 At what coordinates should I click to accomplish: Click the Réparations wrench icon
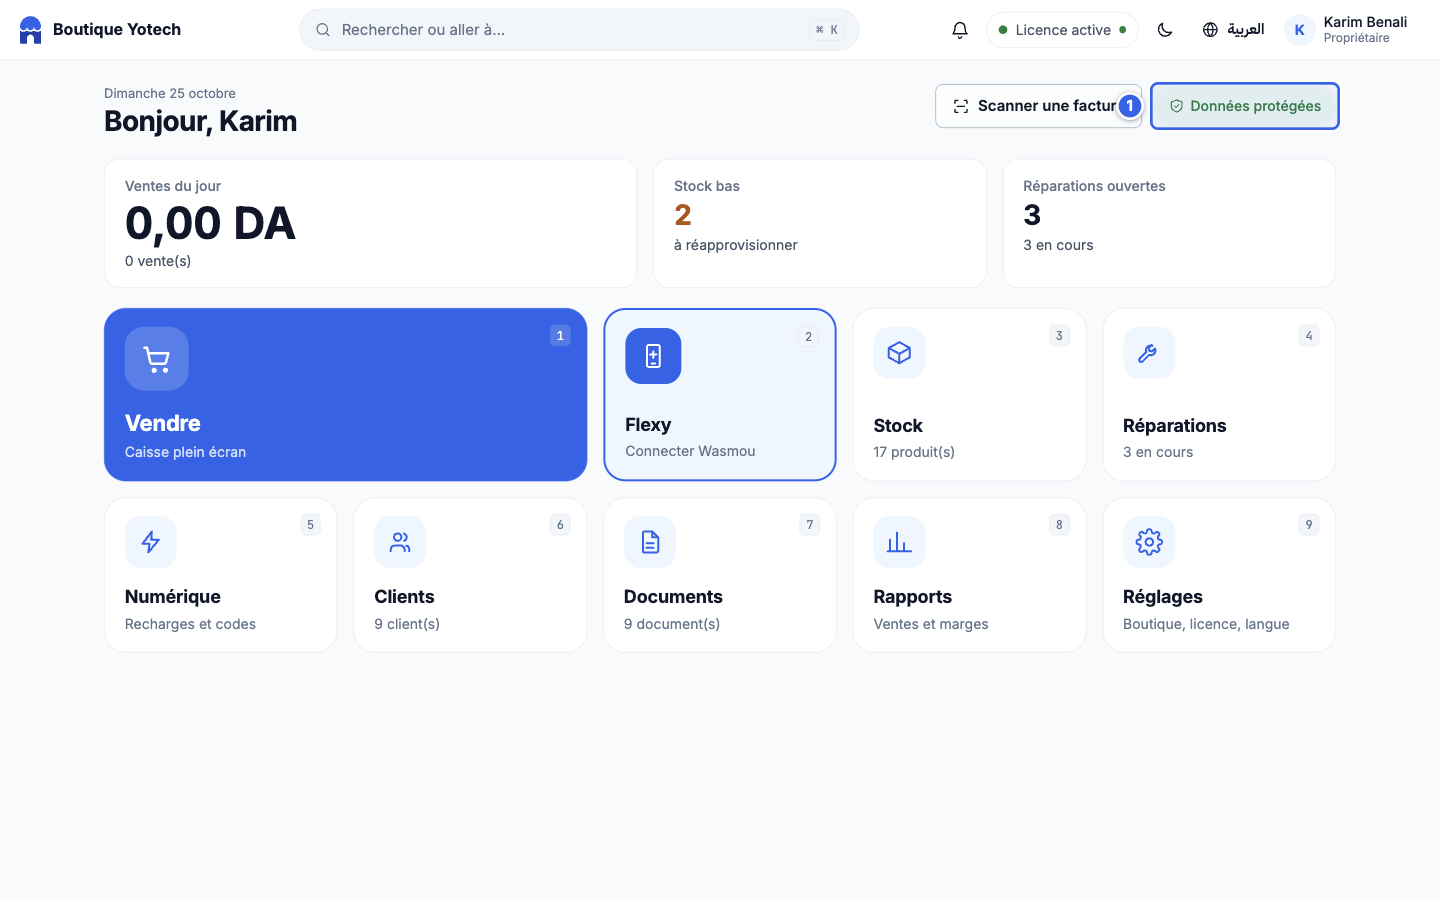1148,353
